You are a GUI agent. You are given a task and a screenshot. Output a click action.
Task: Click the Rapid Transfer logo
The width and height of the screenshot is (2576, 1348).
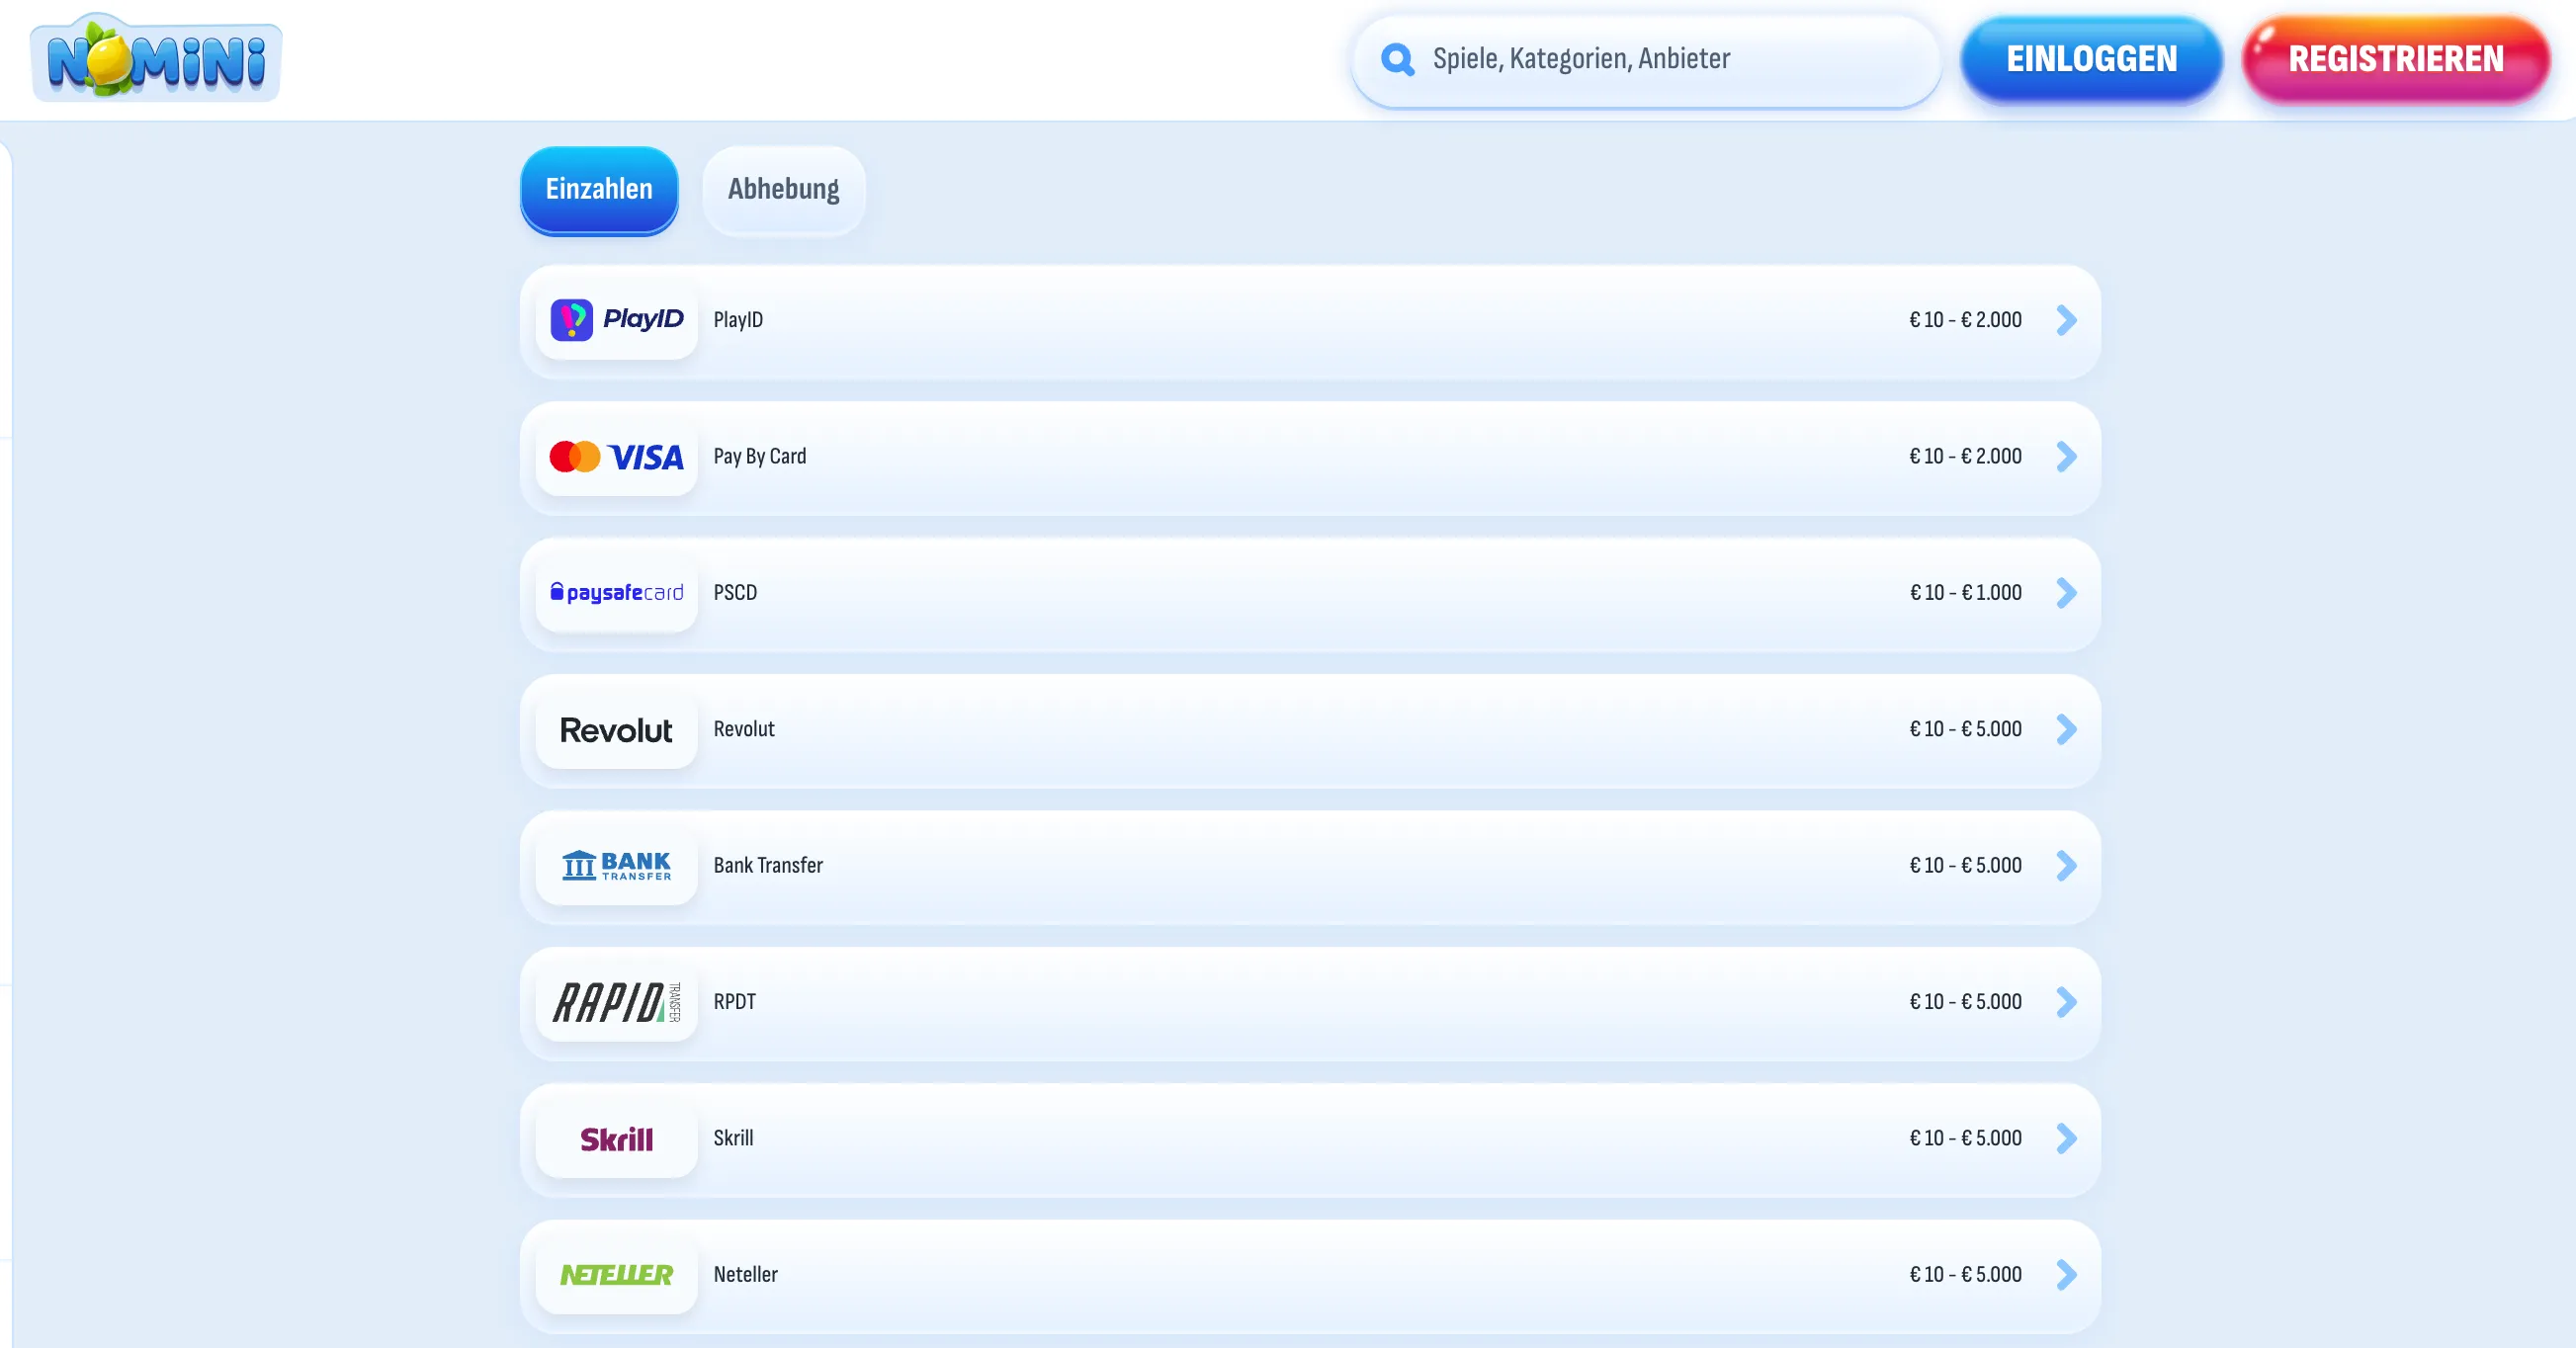[617, 1002]
